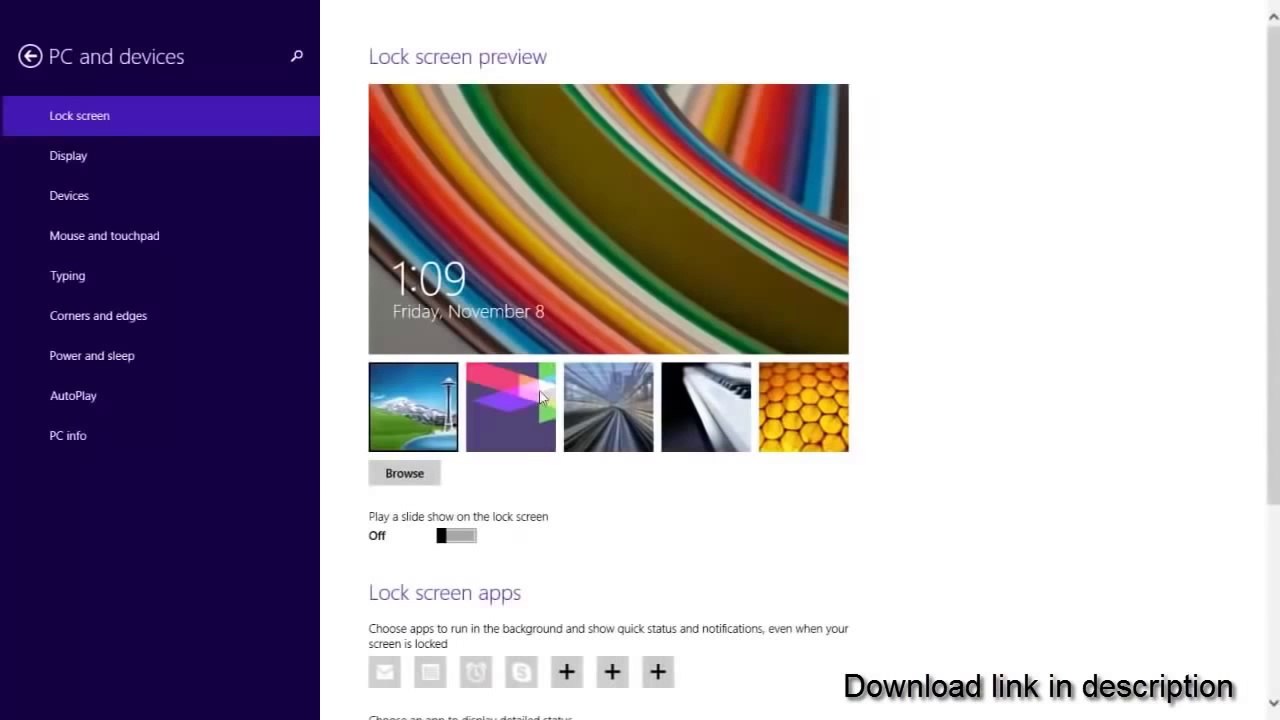
Task: Choose the Space Needle landscape thumbnail
Action: [413, 407]
